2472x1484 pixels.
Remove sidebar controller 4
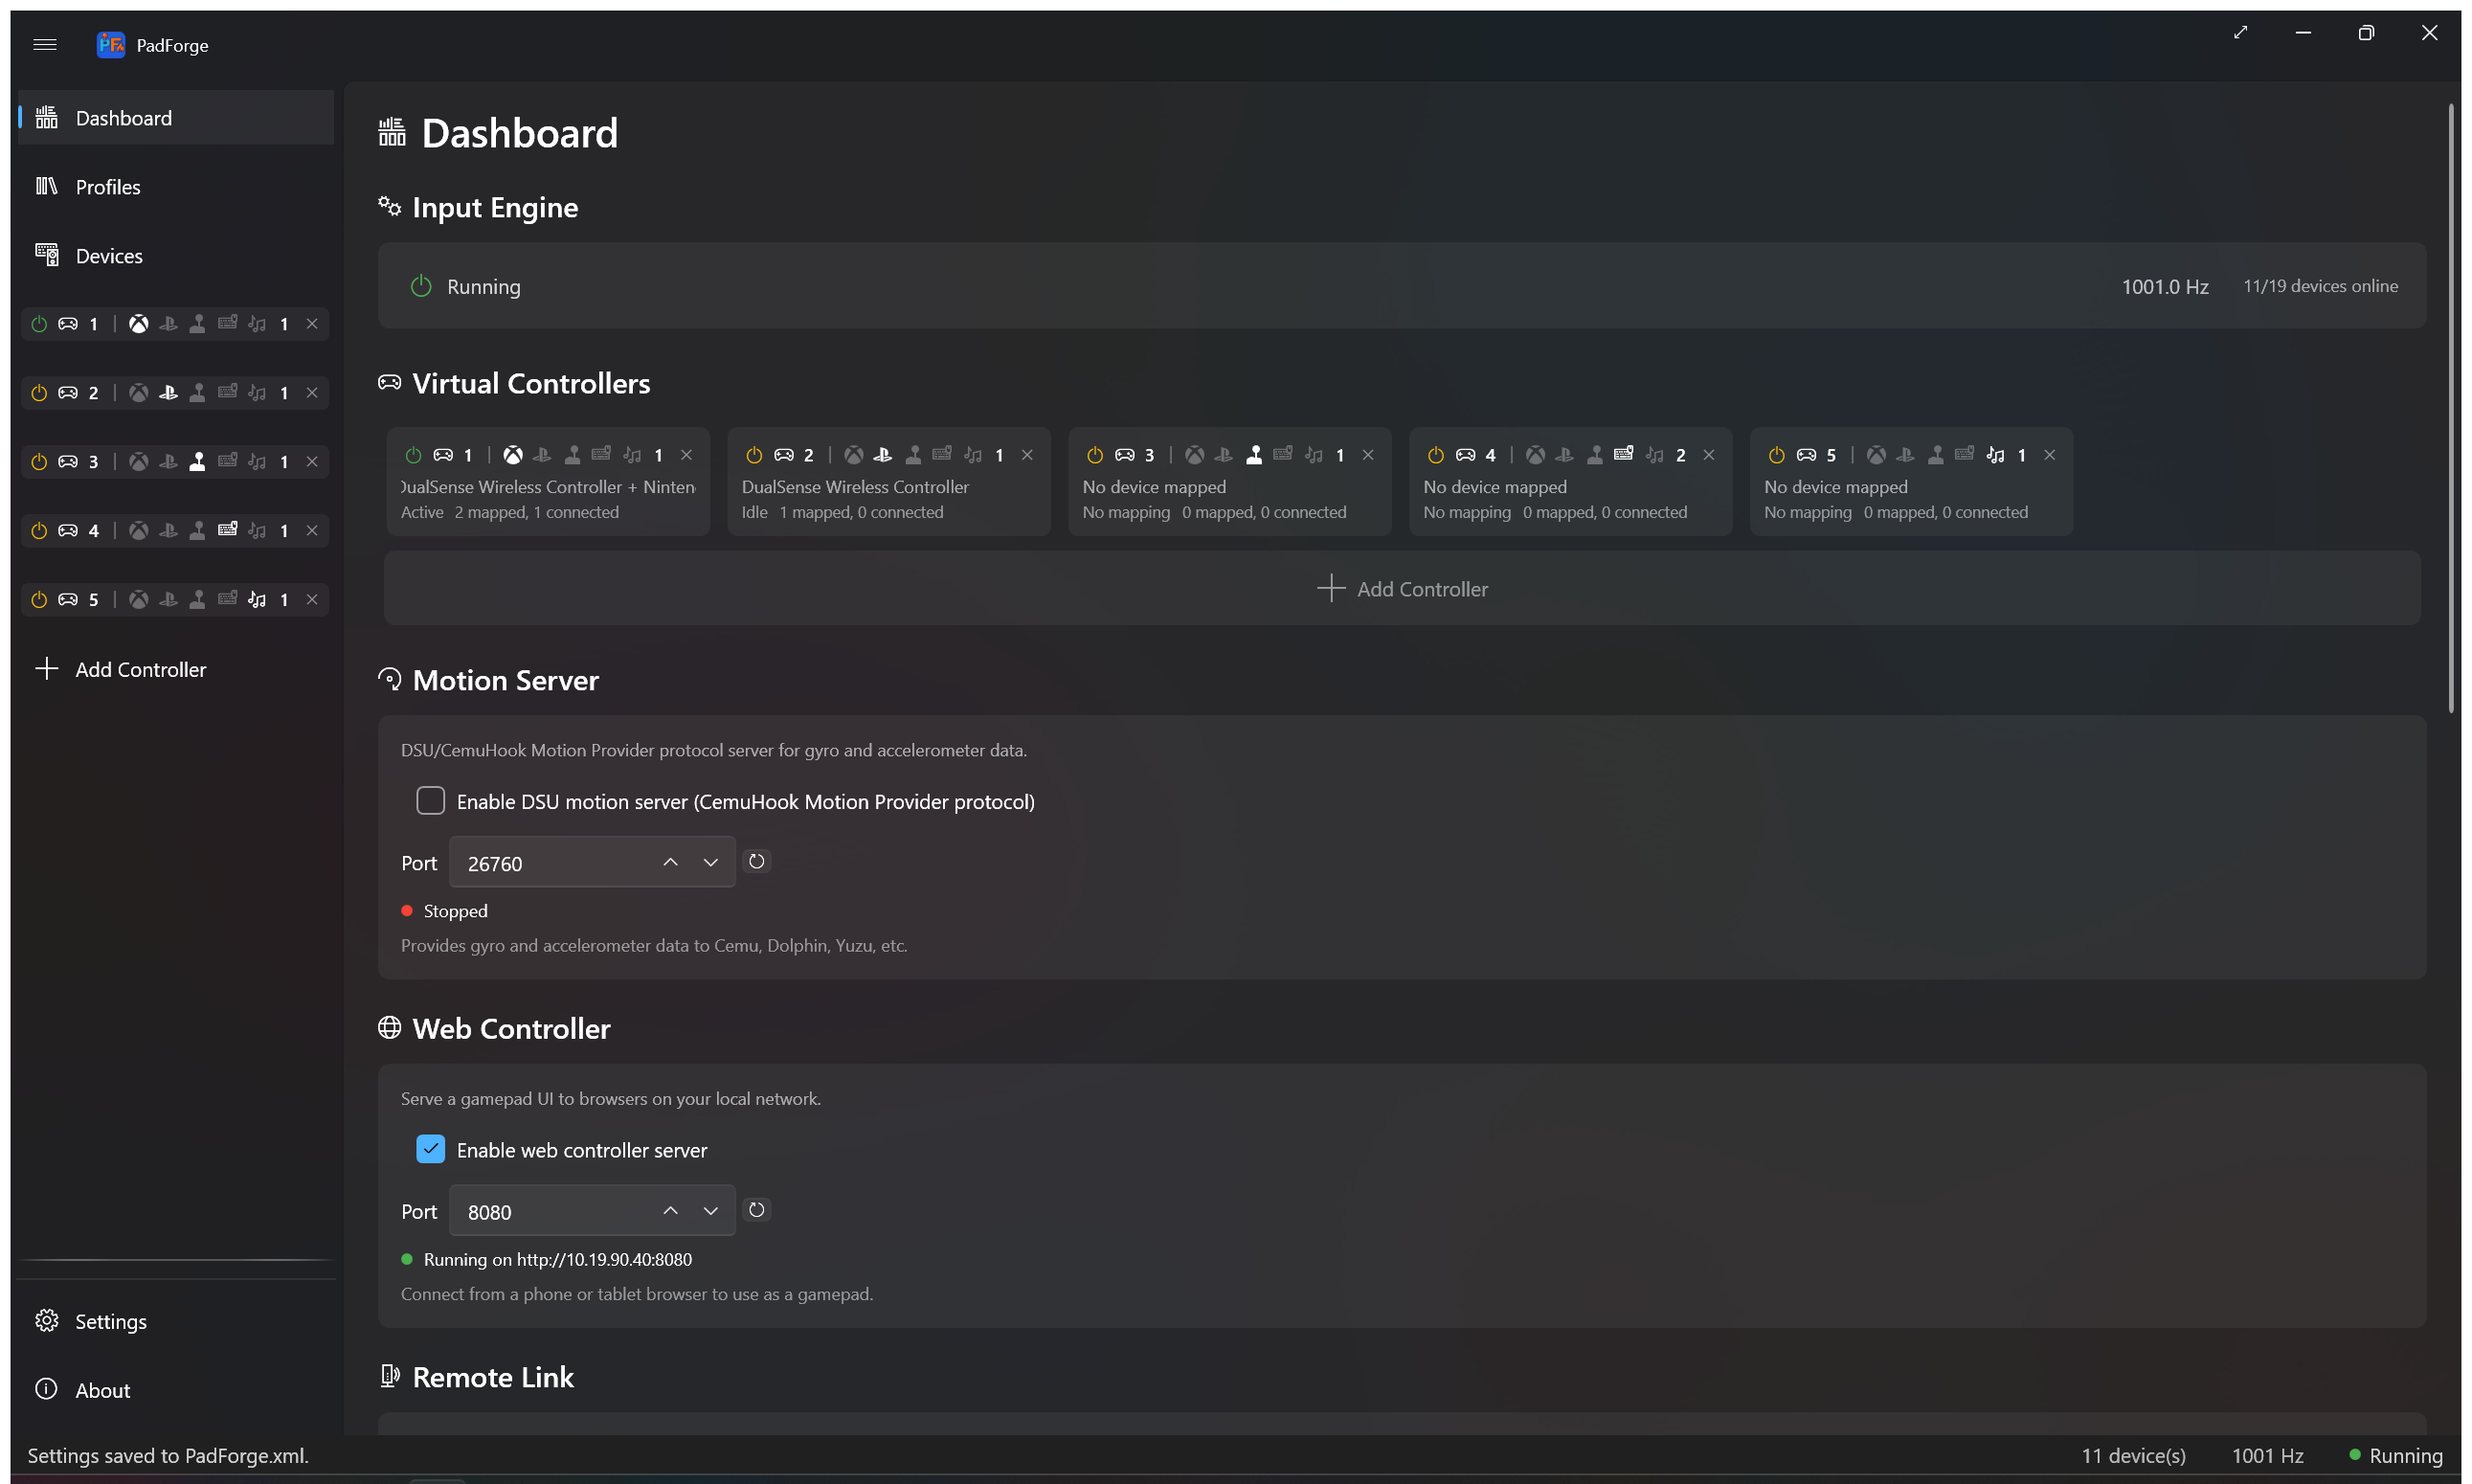(312, 531)
